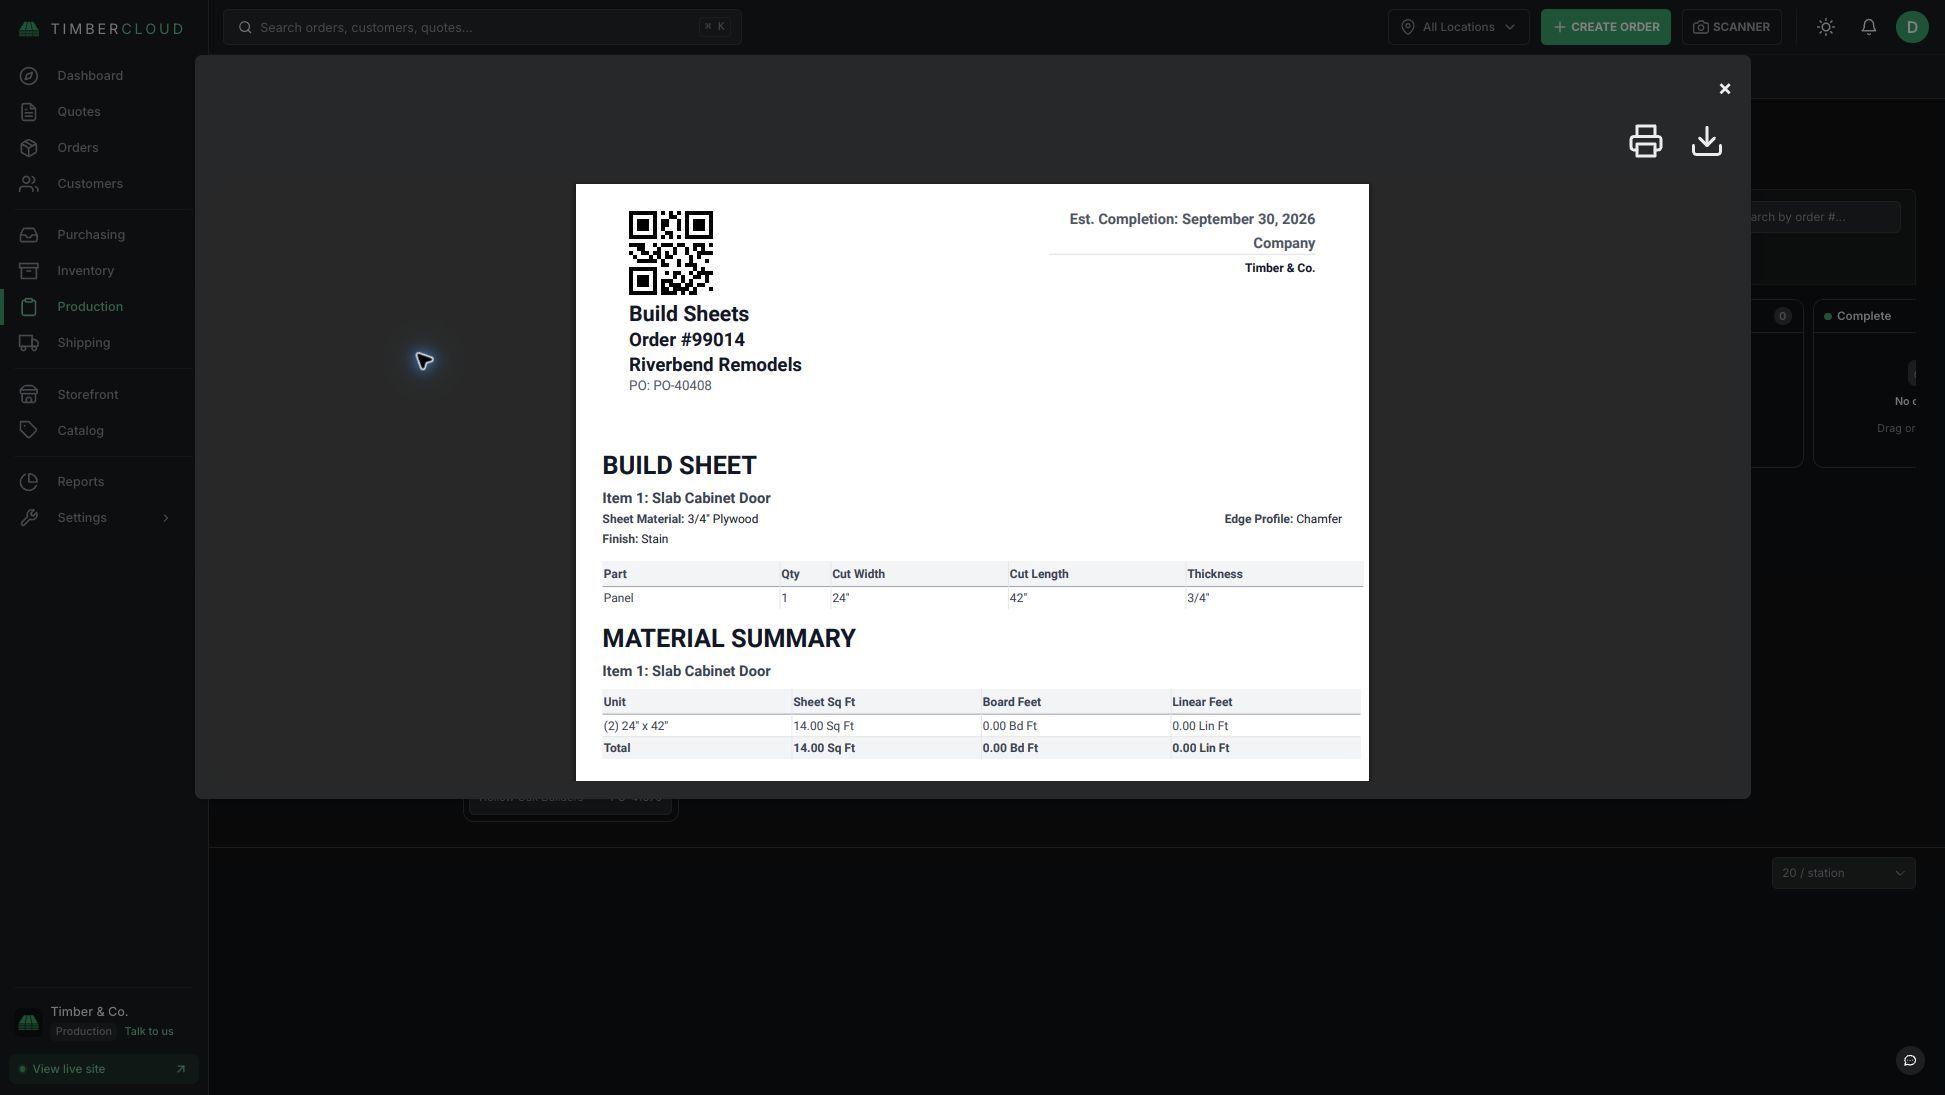The image size is (1945, 1095).
Task: Click the Production clipboard icon
Action: [x=29, y=307]
